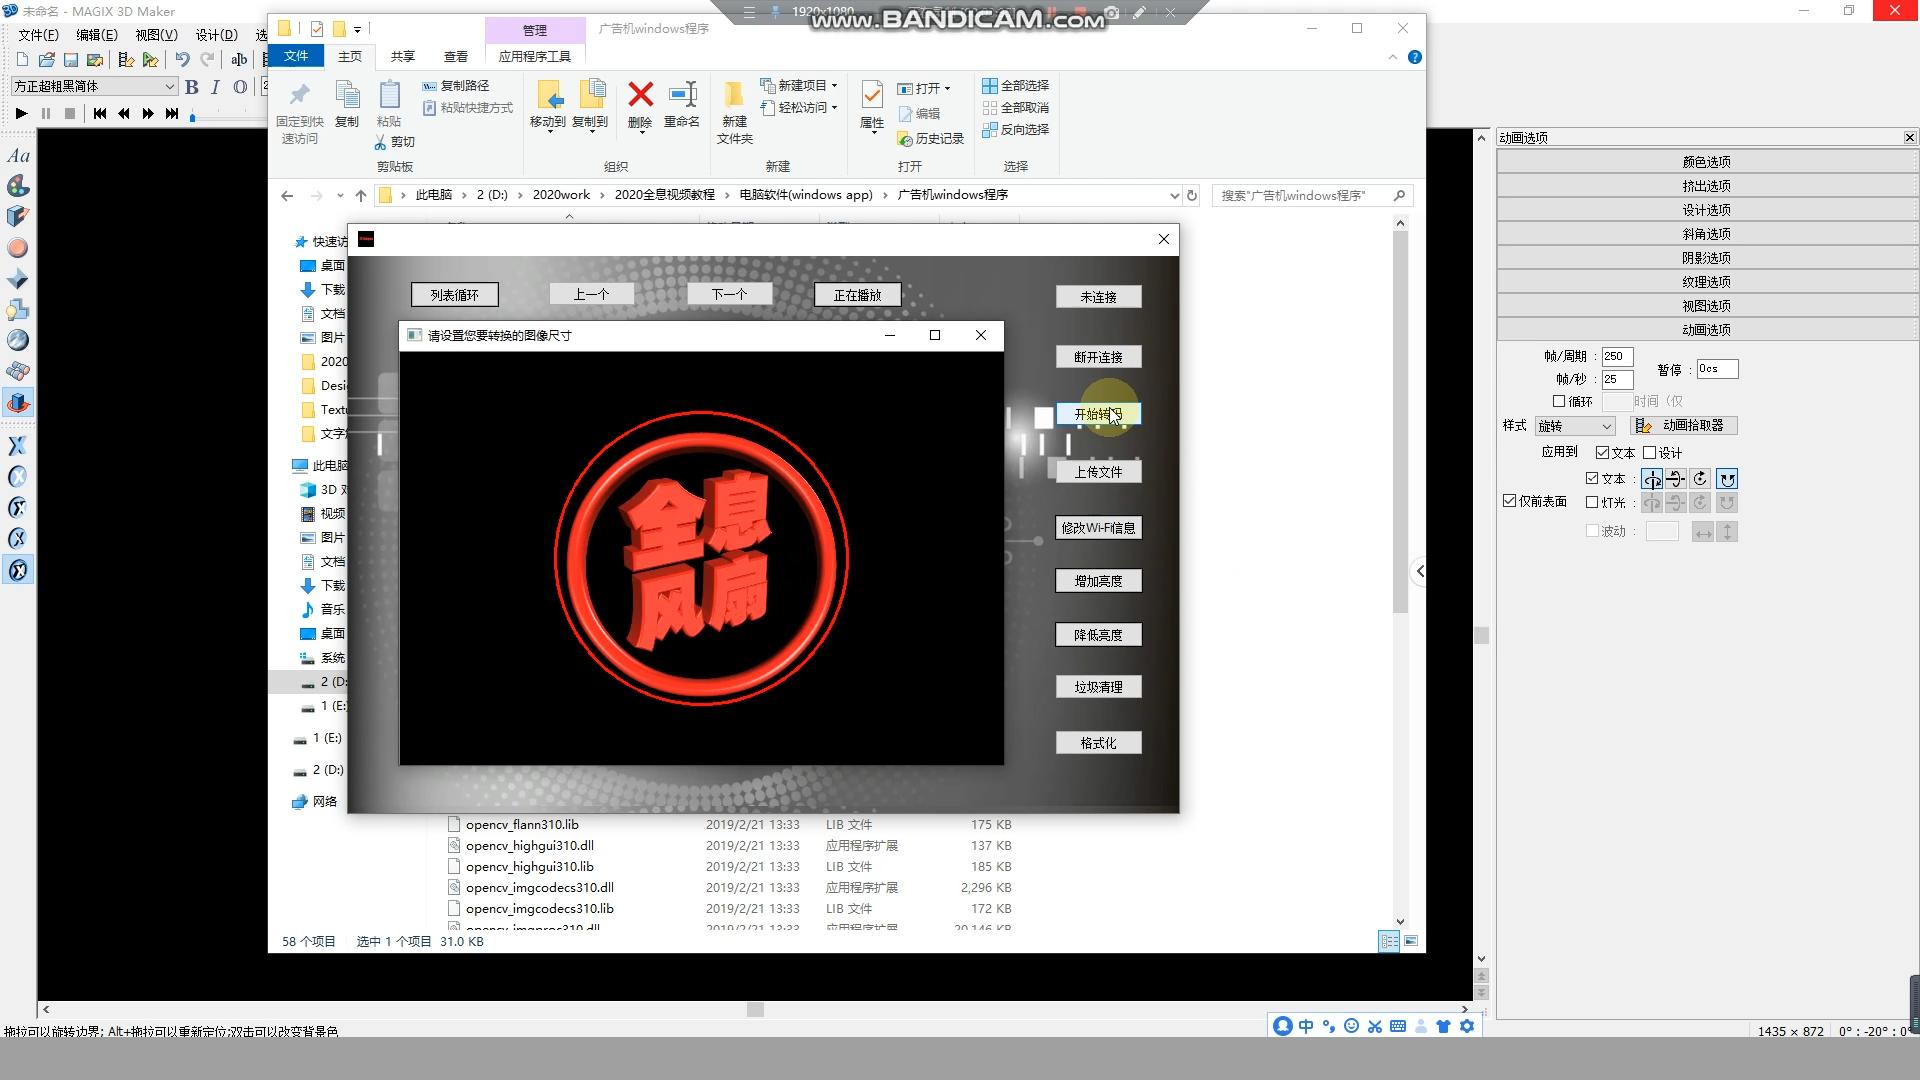Collapse the Explorer ribbon with chevron
The width and height of the screenshot is (1920, 1080).
(1392, 58)
